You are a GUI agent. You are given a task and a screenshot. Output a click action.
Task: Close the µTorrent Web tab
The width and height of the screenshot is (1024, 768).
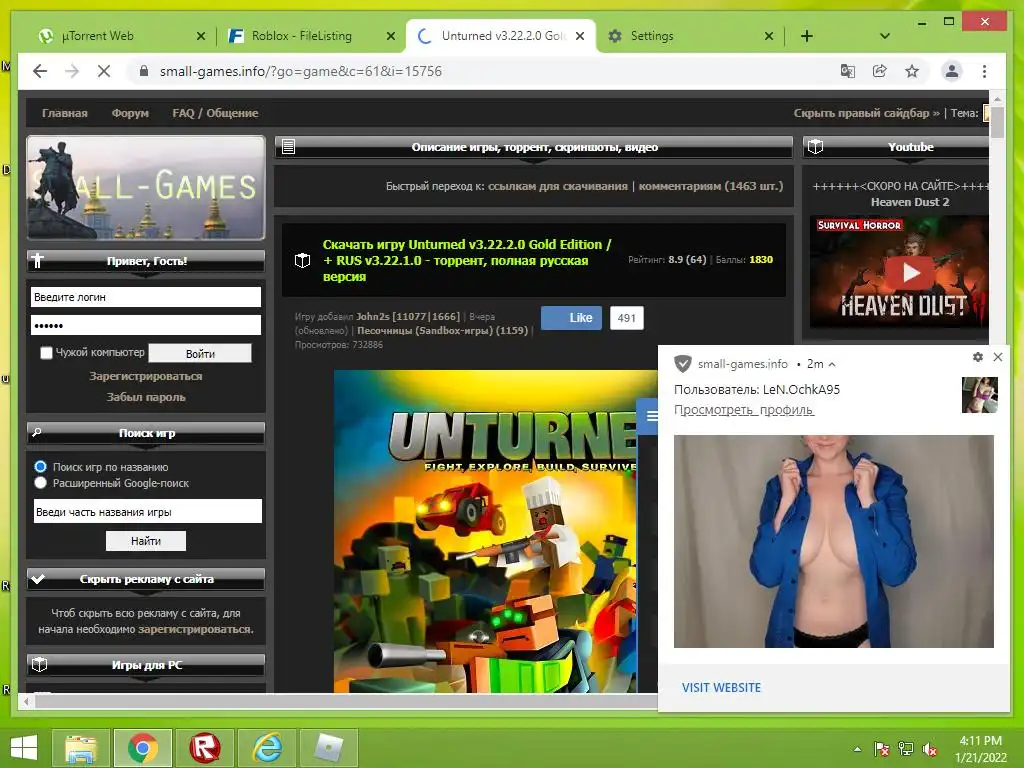[x=200, y=36]
